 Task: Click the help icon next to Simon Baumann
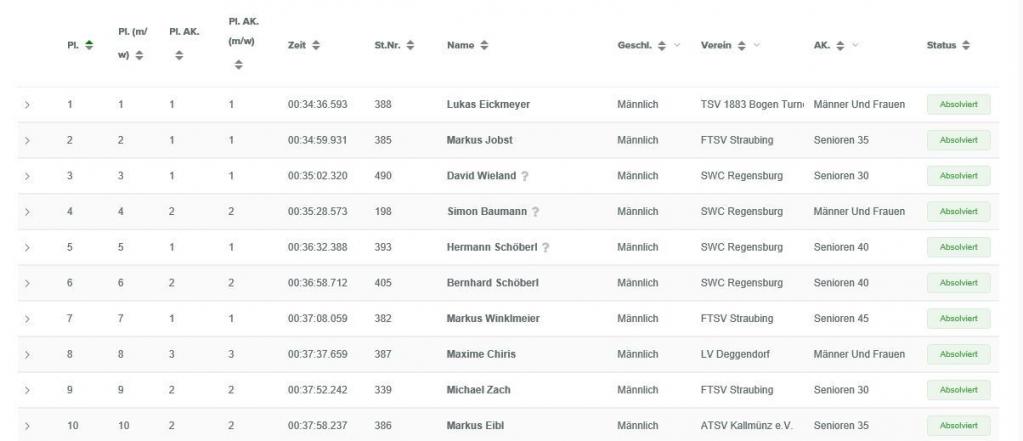tap(535, 212)
